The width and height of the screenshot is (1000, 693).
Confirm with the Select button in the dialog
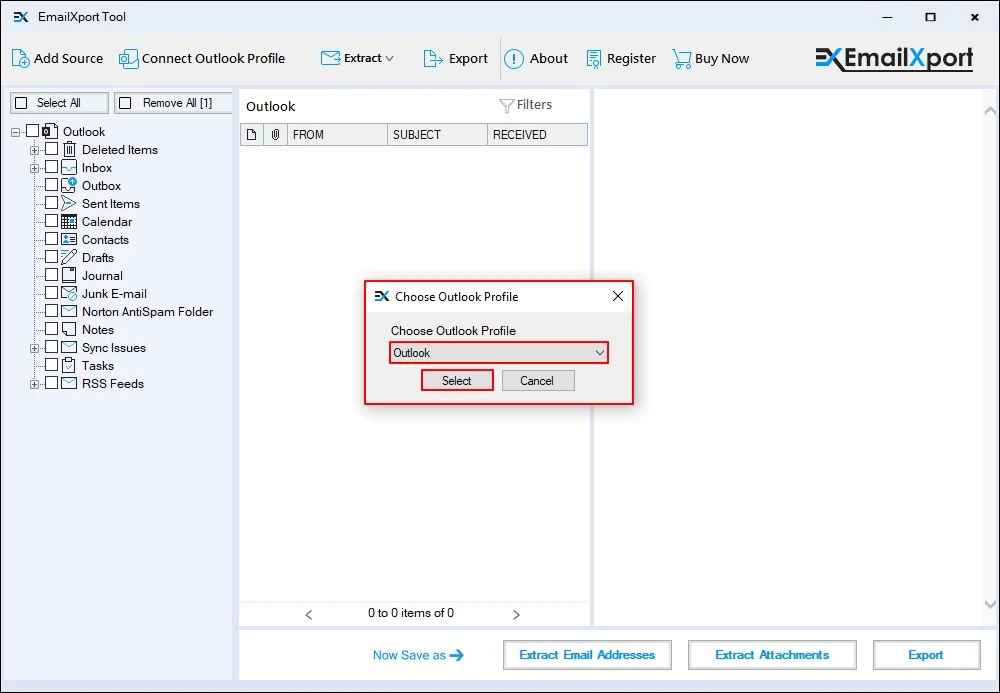click(x=457, y=380)
